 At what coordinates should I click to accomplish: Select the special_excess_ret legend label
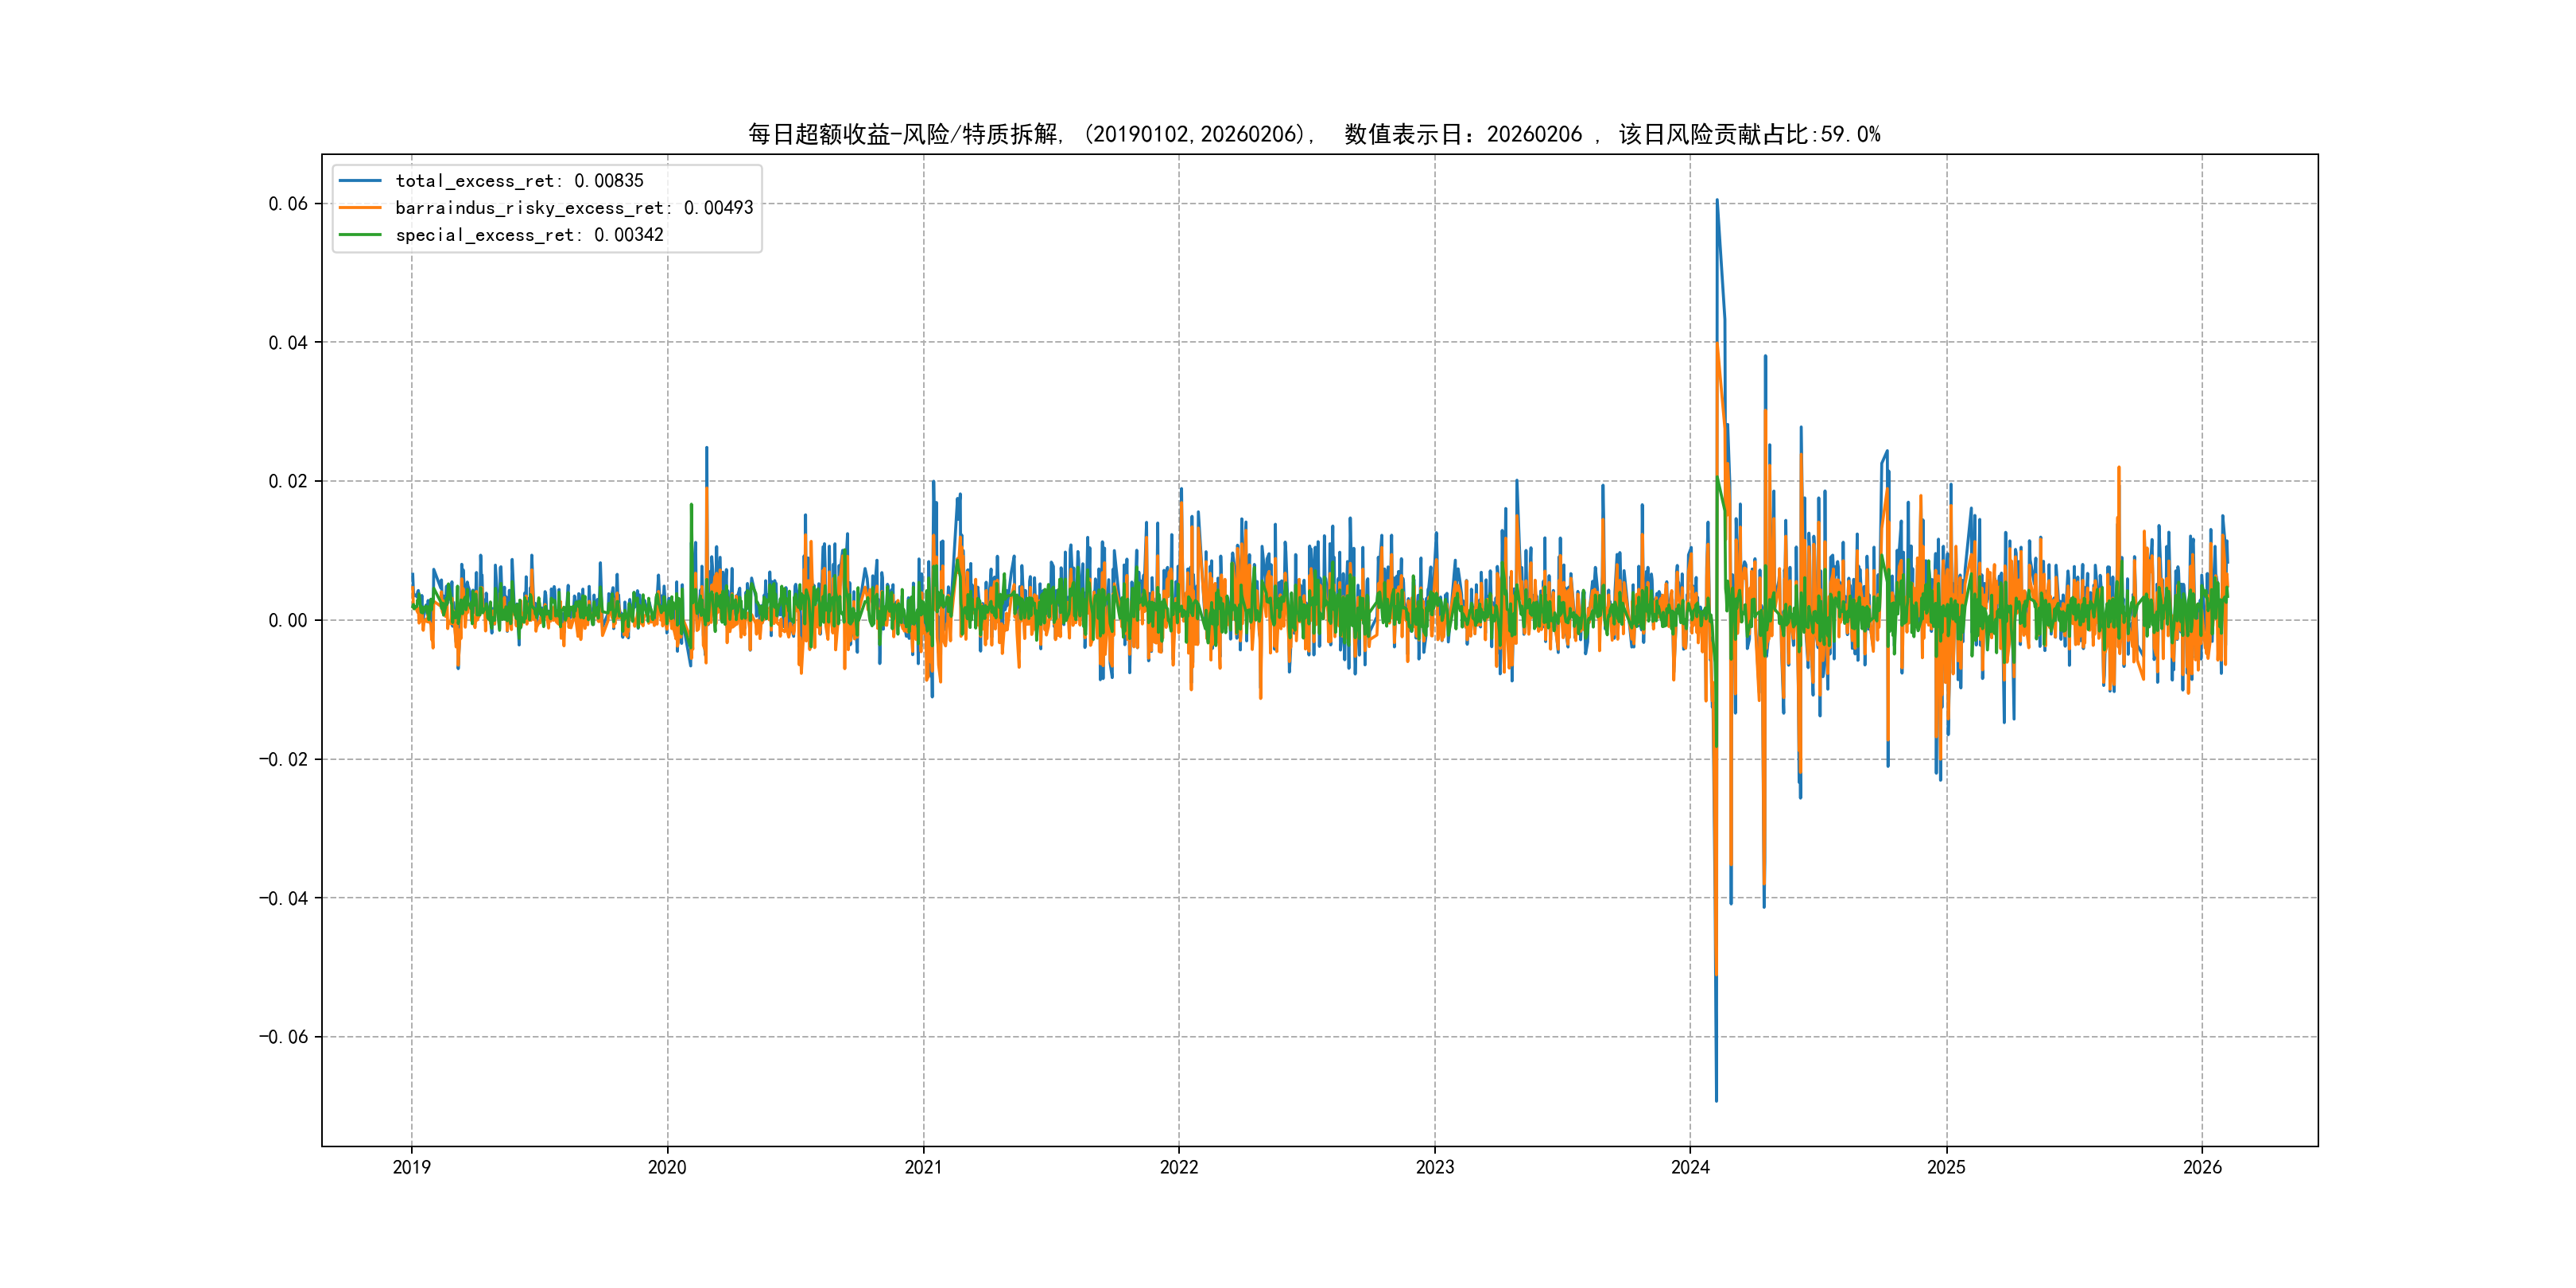pyautogui.click(x=529, y=235)
